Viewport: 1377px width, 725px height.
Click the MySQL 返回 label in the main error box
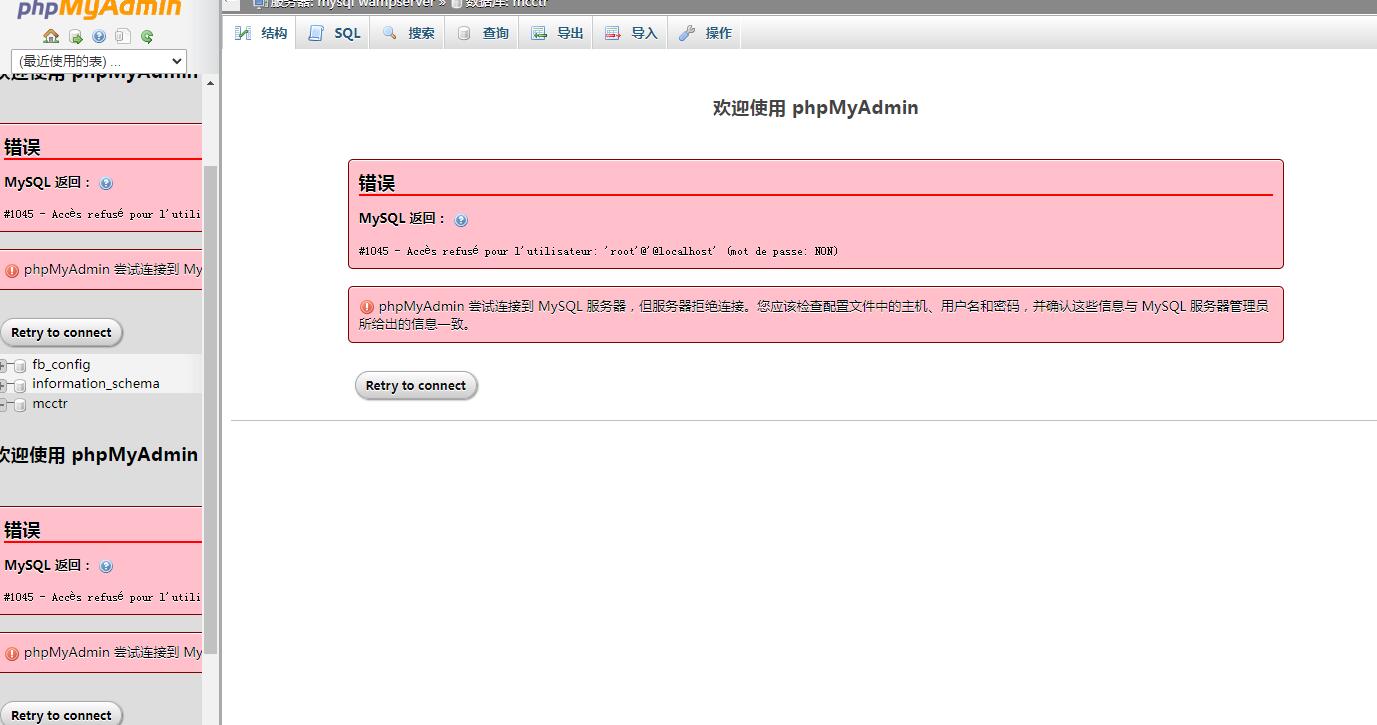tap(403, 218)
